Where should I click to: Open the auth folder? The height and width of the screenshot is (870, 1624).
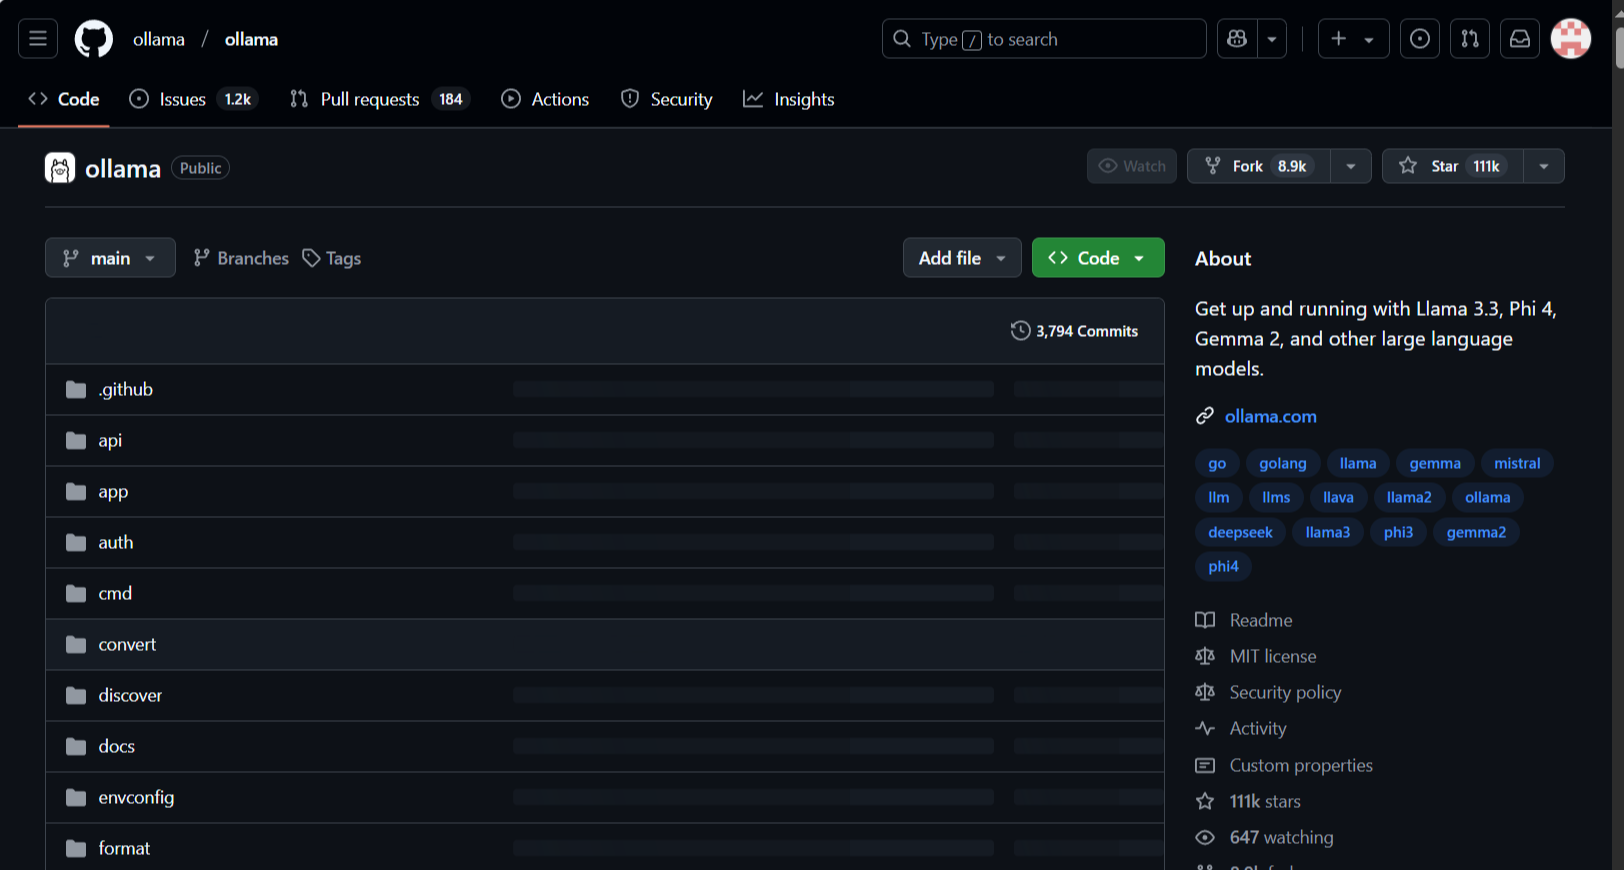[x=116, y=542]
